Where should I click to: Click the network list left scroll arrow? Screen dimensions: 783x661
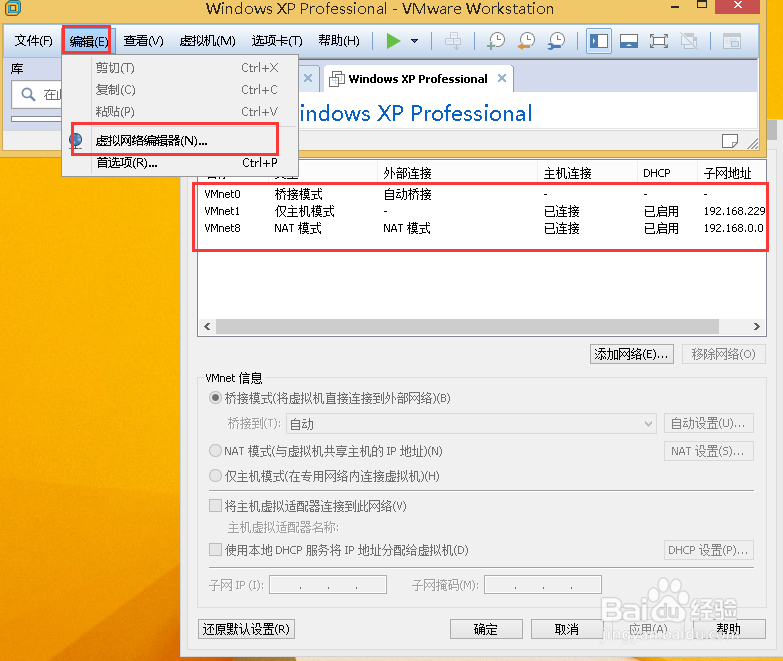point(207,327)
